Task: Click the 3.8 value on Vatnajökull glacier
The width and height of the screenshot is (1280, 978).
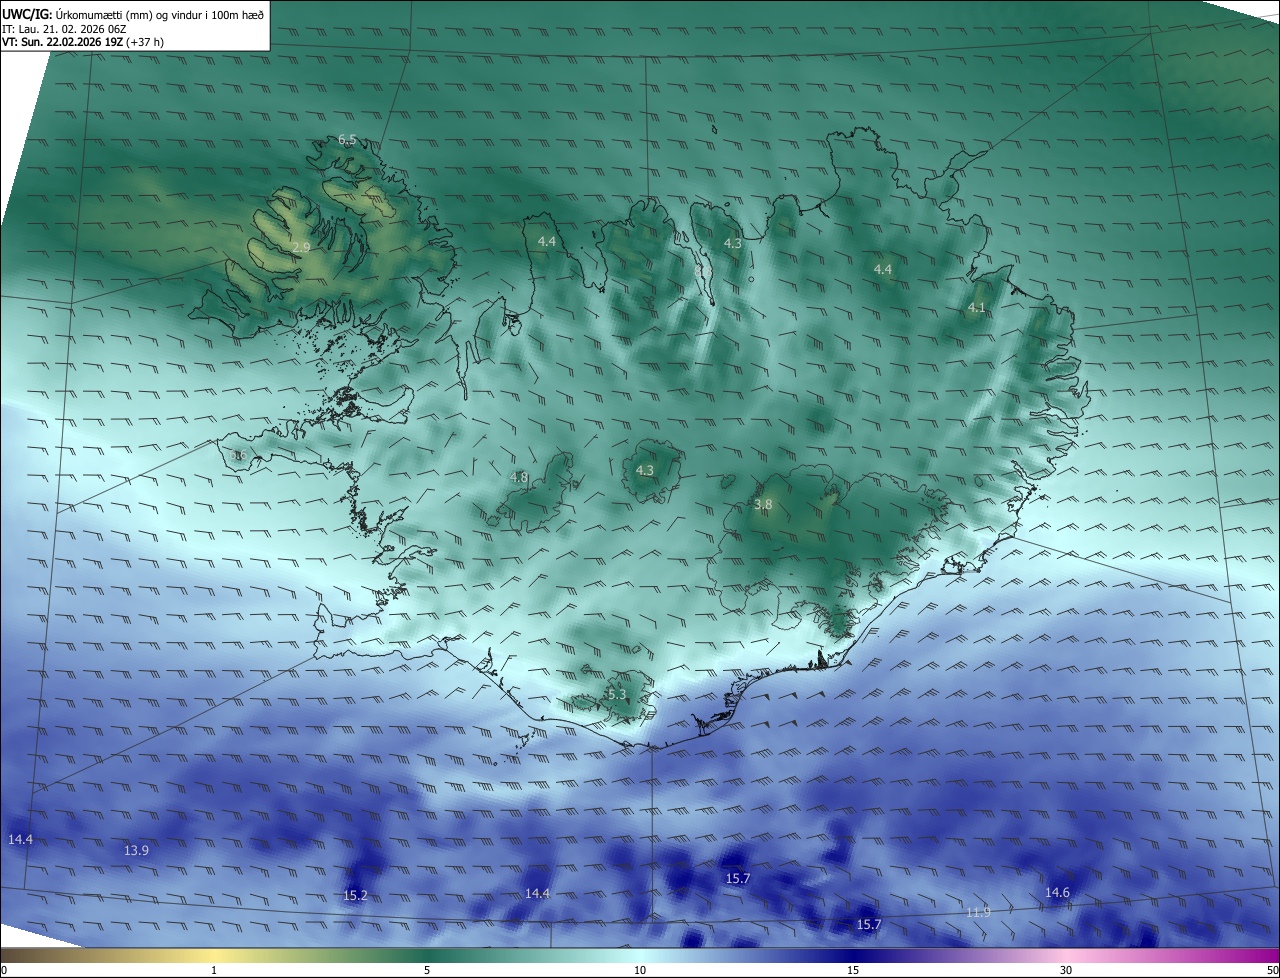Action: pos(763,505)
